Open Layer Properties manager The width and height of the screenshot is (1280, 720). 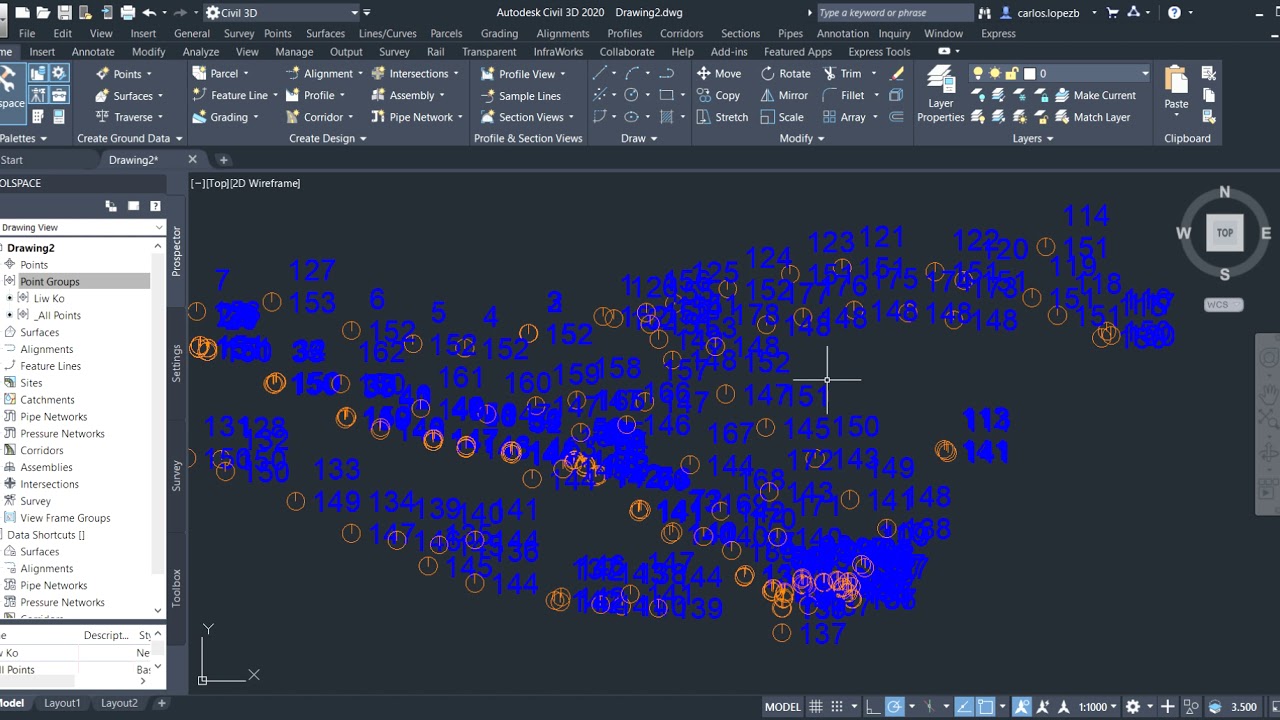pyautogui.click(x=940, y=95)
